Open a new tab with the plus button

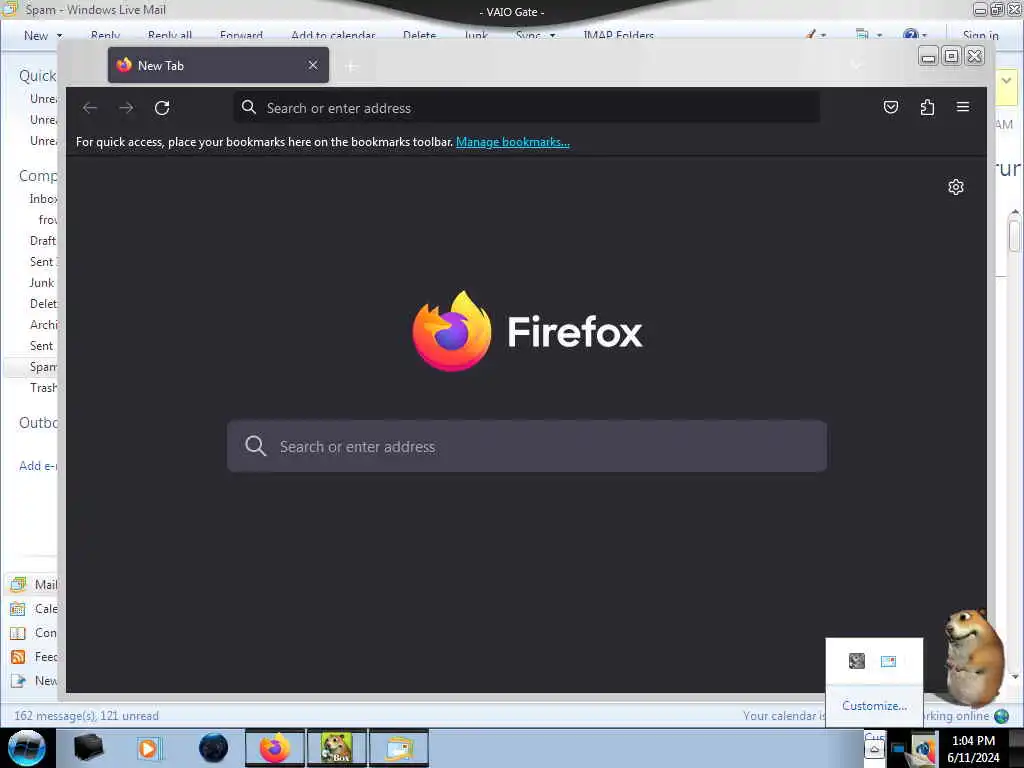coord(351,66)
